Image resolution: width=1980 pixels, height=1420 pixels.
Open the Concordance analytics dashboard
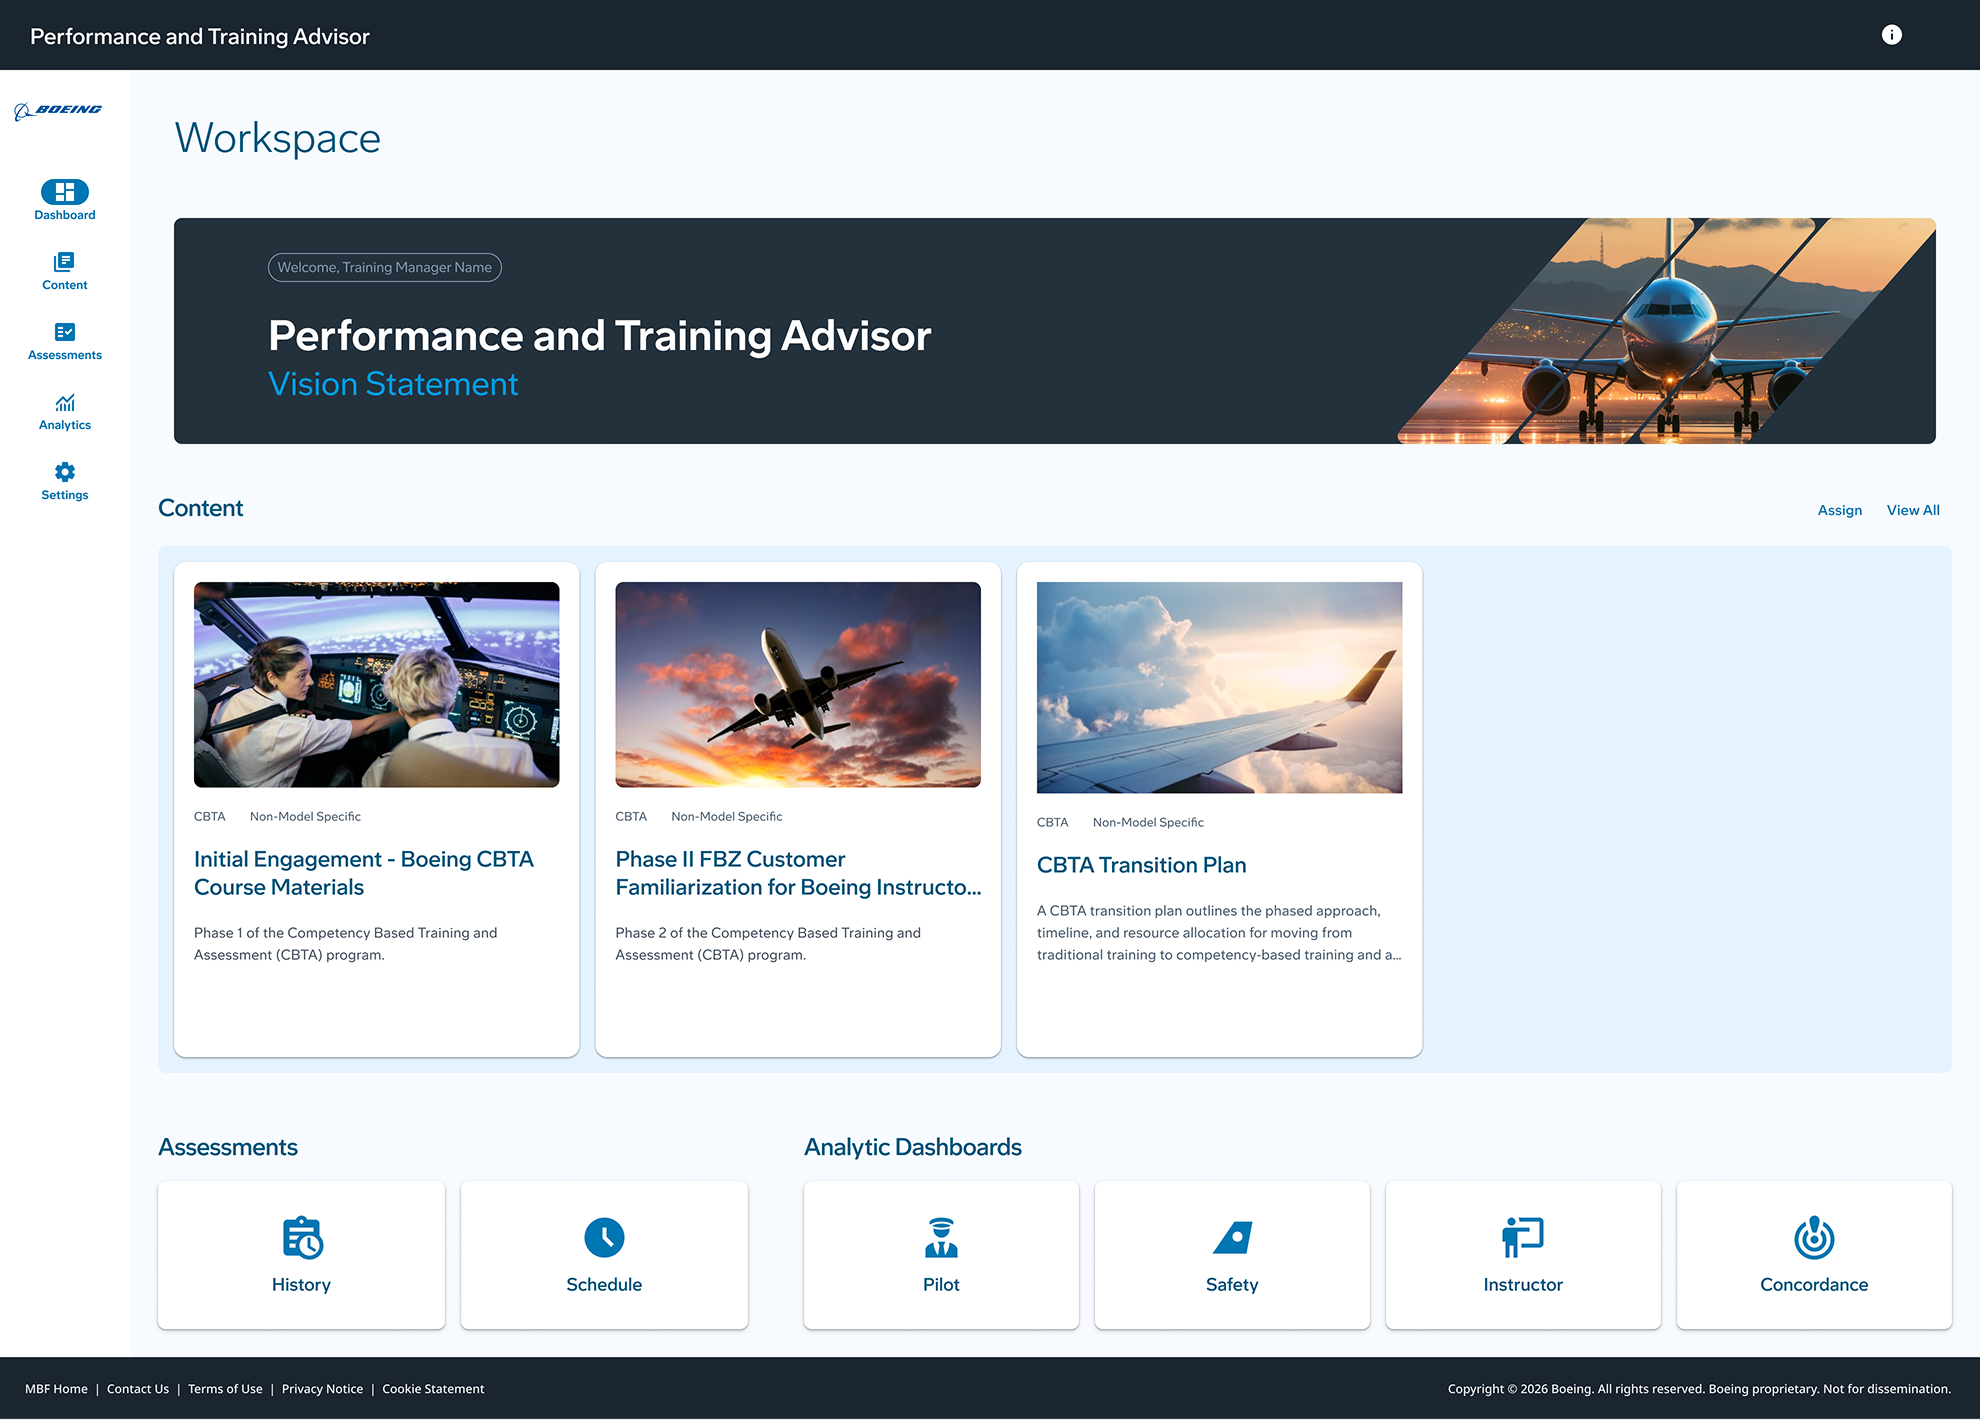pyautogui.click(x=1814, y=1255)
